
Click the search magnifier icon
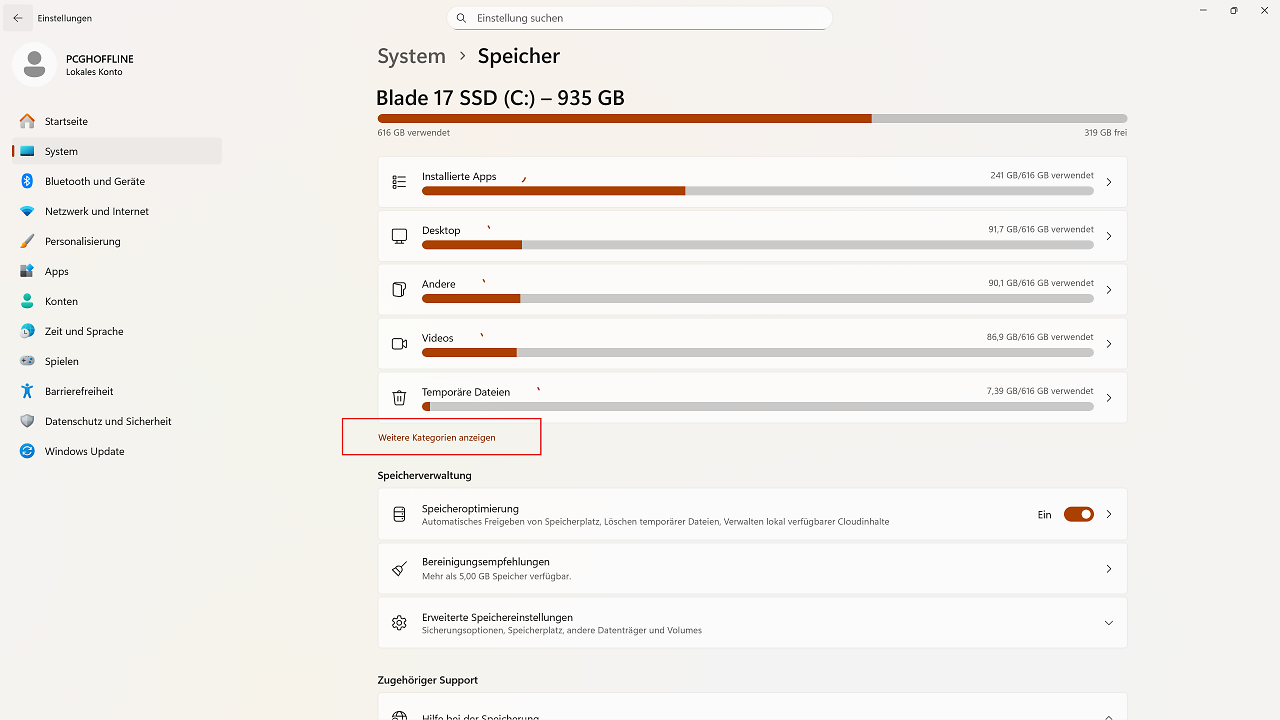(461, 18)
